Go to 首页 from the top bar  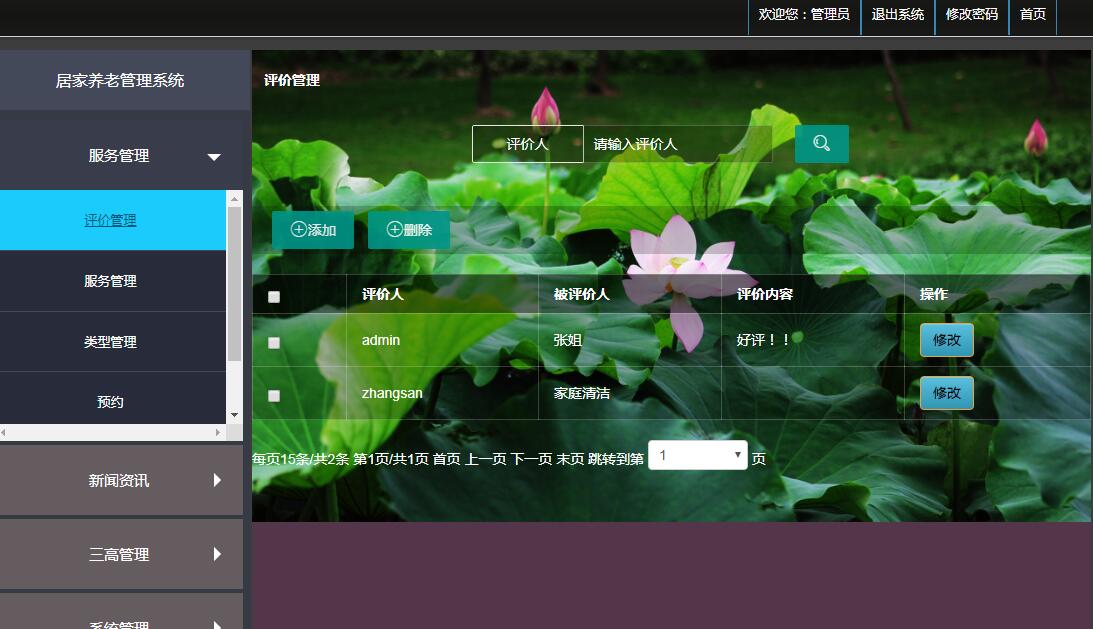point(1033,15)
